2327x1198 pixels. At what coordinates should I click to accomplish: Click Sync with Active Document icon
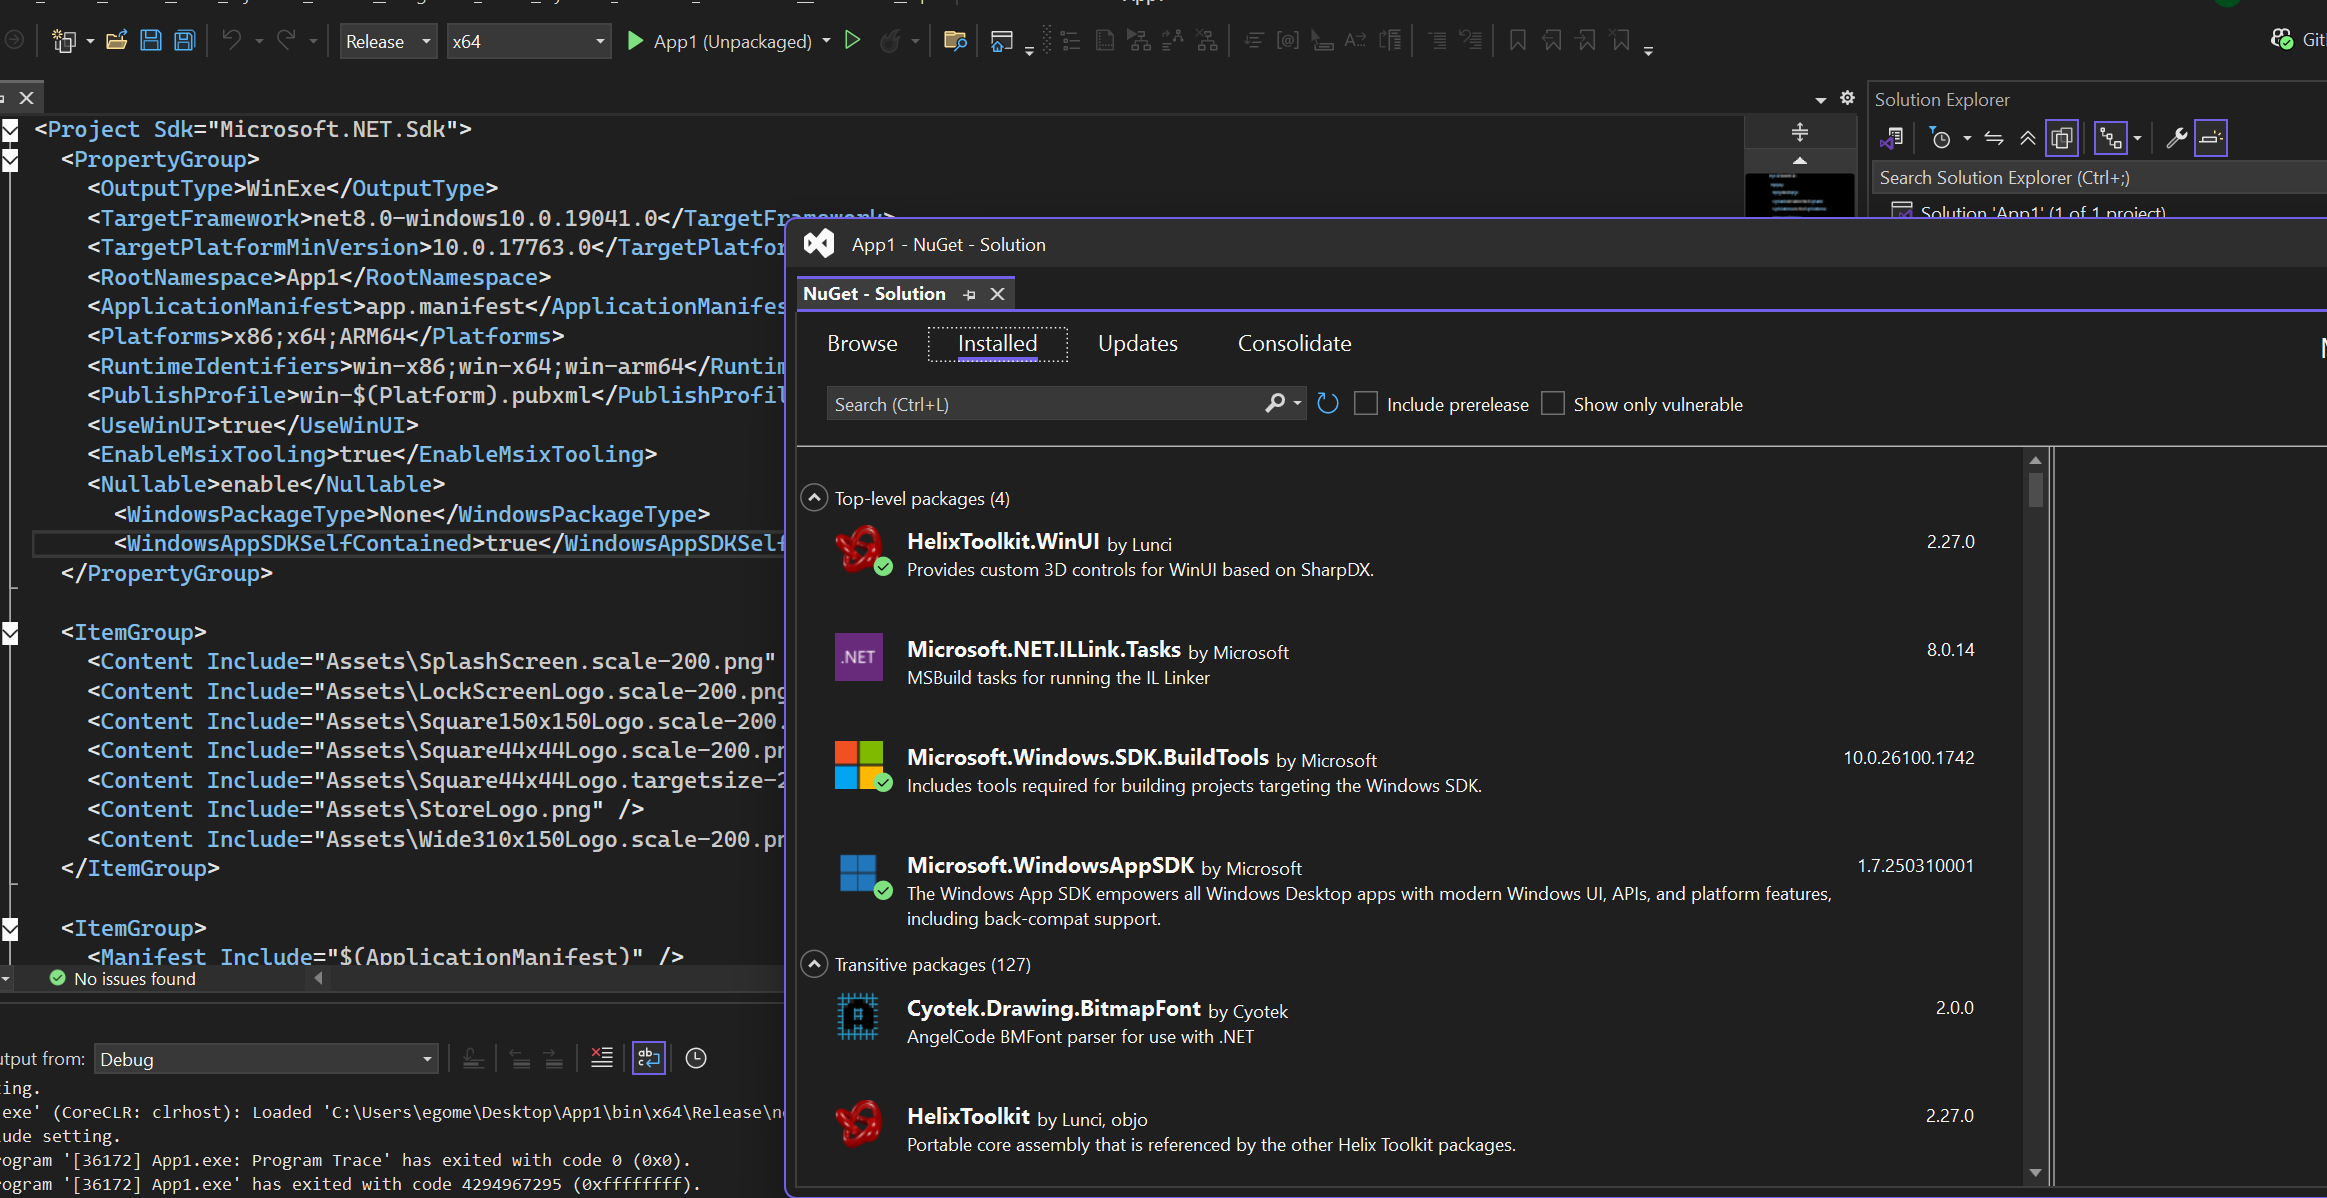[x=1994, y=138]
